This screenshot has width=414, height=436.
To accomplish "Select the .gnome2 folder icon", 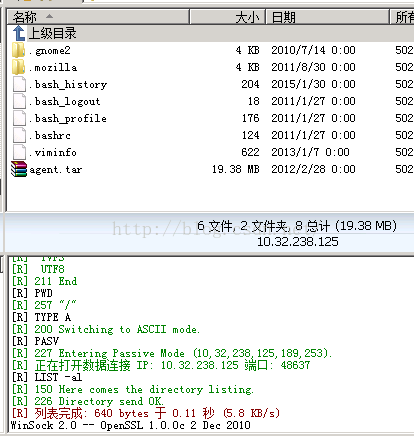I will 18,50.
